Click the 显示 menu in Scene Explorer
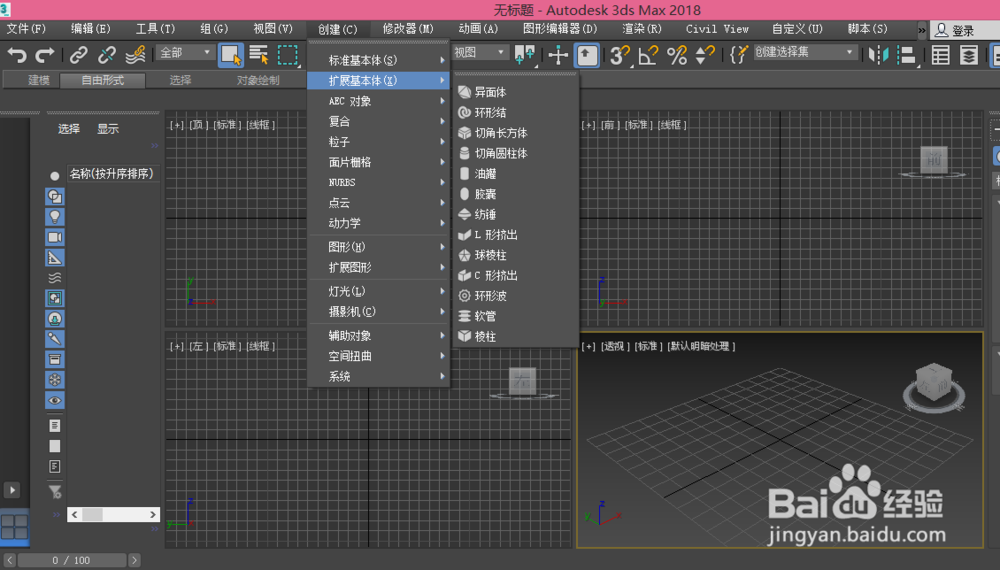1000x570 pixels. [x=108, y=129]
